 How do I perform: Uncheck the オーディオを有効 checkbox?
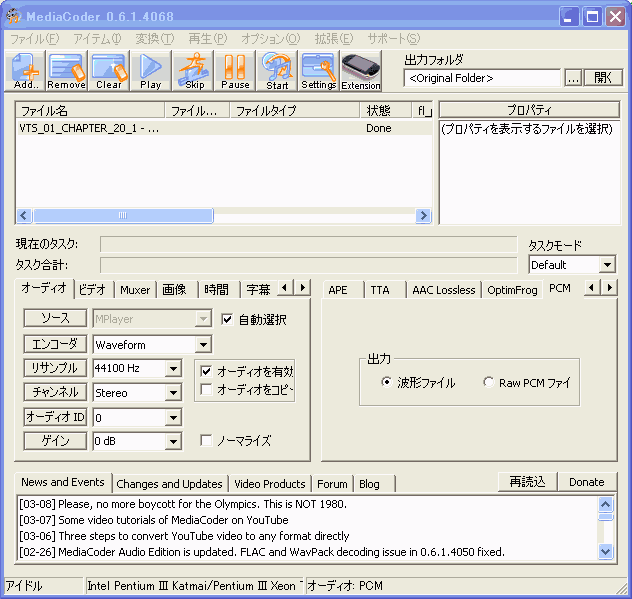206,371
